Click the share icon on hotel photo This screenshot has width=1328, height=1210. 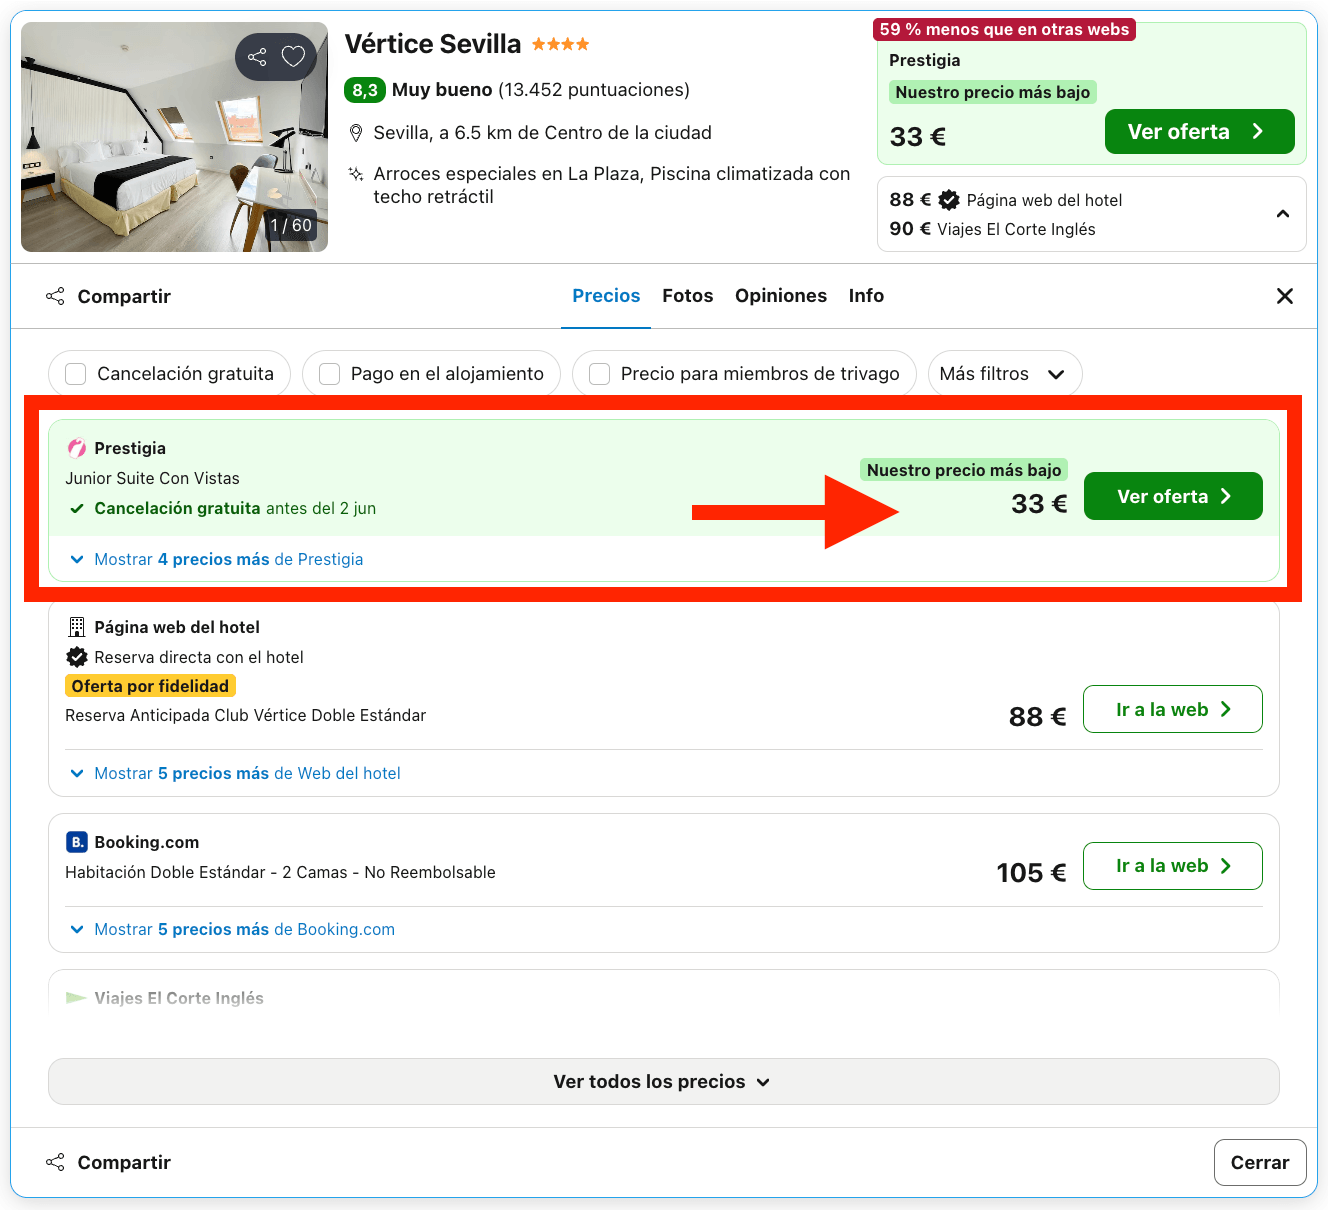click(257, 57)
